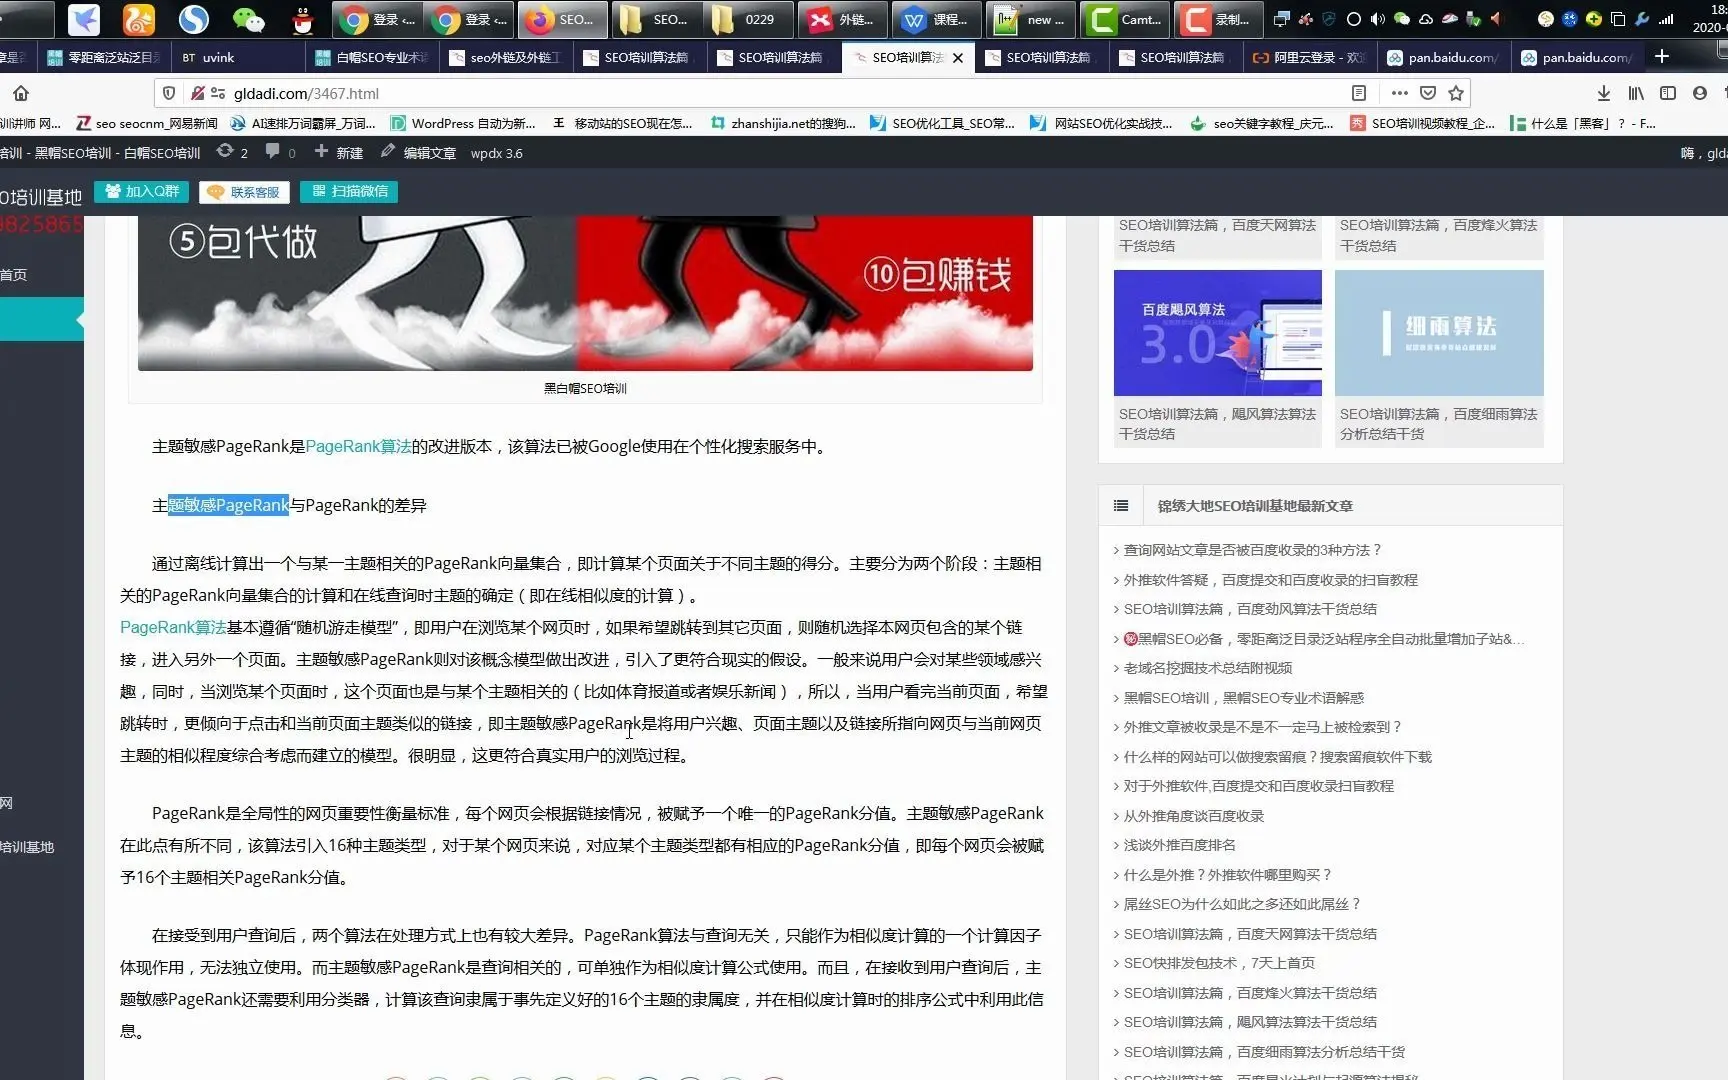1728x1080 pixels.
Task: Open the Firefox library icon in the toolbar
Action: (x=1637, y=93)
